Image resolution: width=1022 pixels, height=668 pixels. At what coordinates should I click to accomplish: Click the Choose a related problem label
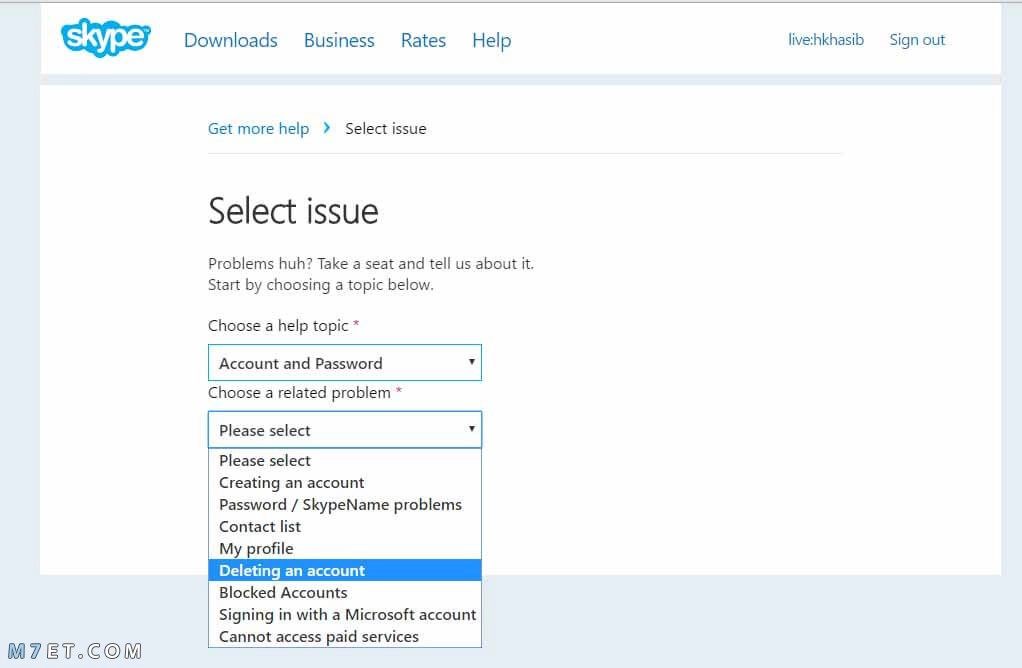pyautogui.click(x=304, y=392)
